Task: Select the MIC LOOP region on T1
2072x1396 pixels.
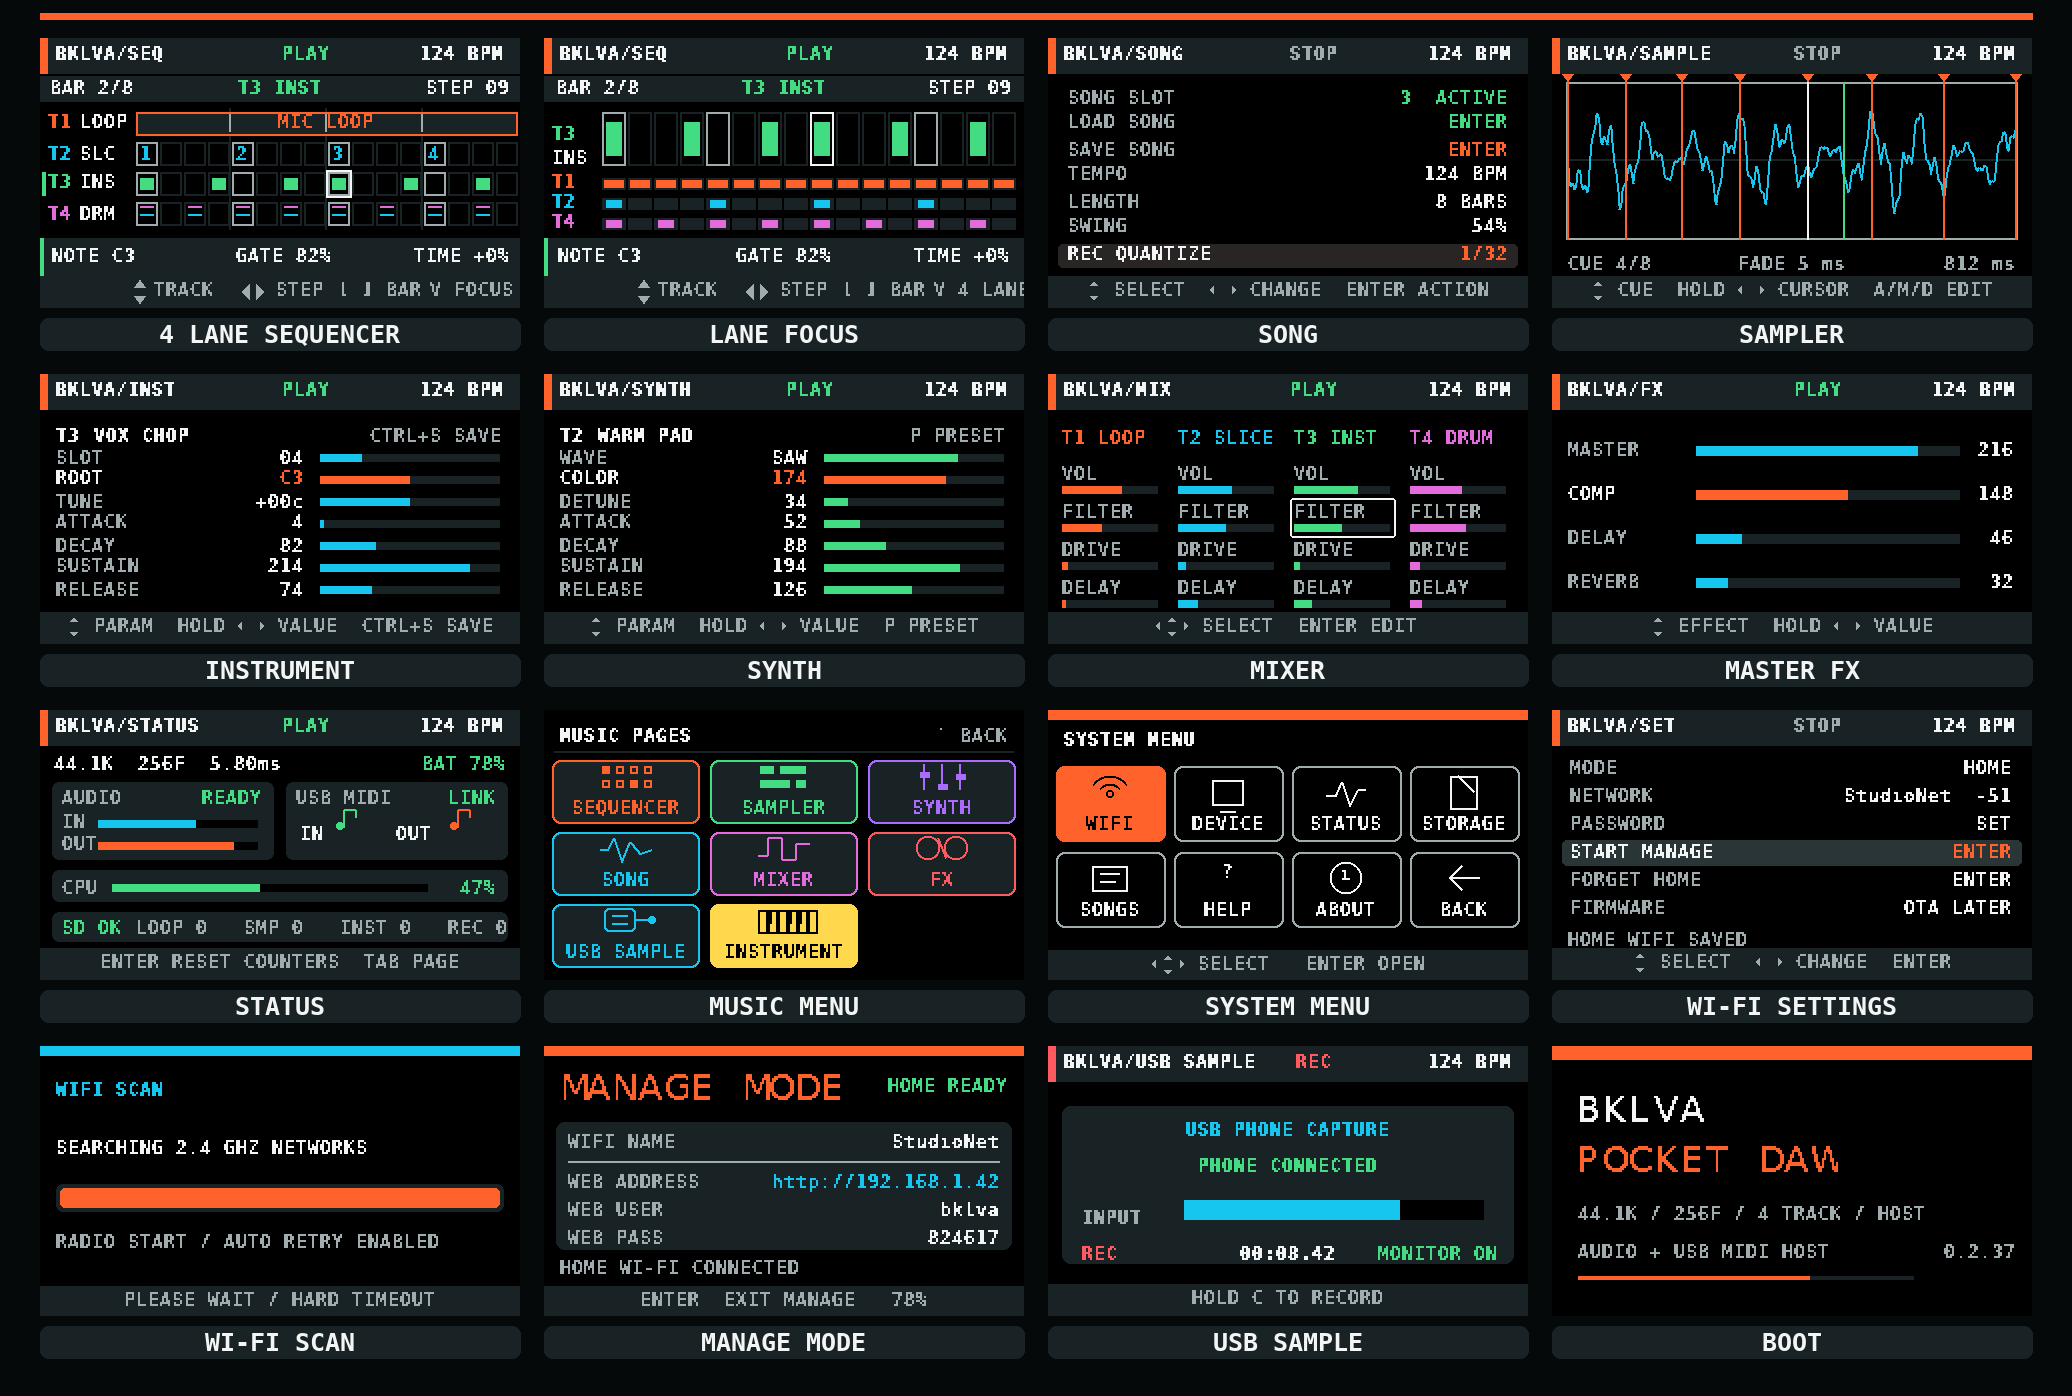Action: [x=326, y=123]
